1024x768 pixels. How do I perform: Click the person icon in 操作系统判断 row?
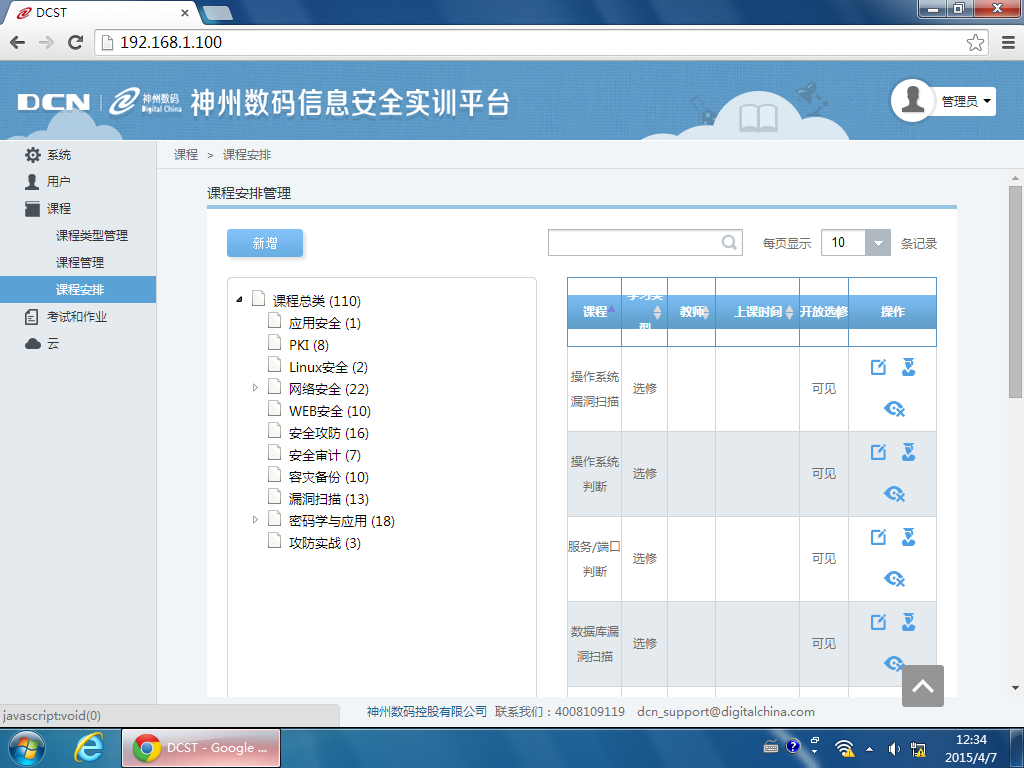click(x=908, y=452)
